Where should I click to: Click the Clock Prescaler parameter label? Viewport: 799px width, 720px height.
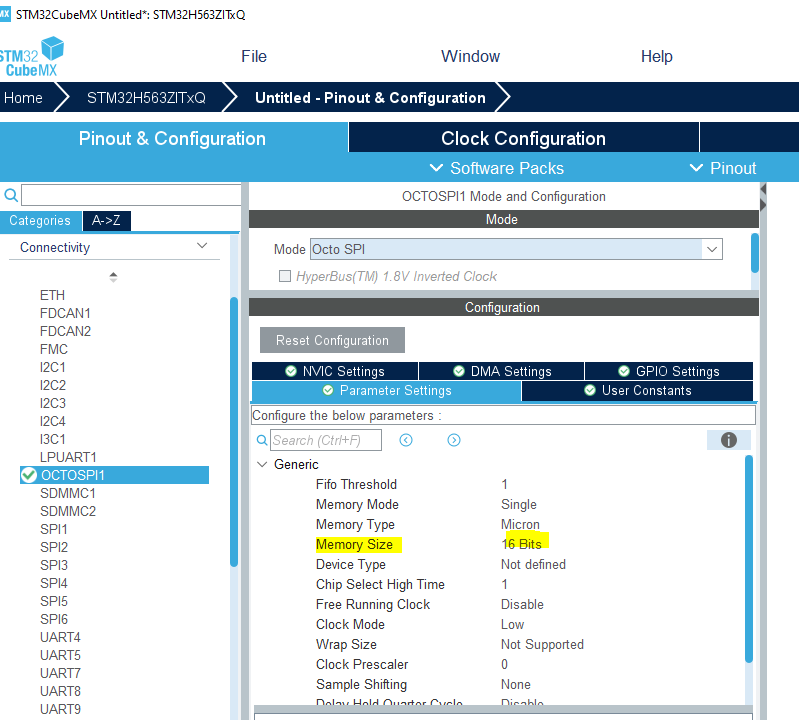click(362, 664)
